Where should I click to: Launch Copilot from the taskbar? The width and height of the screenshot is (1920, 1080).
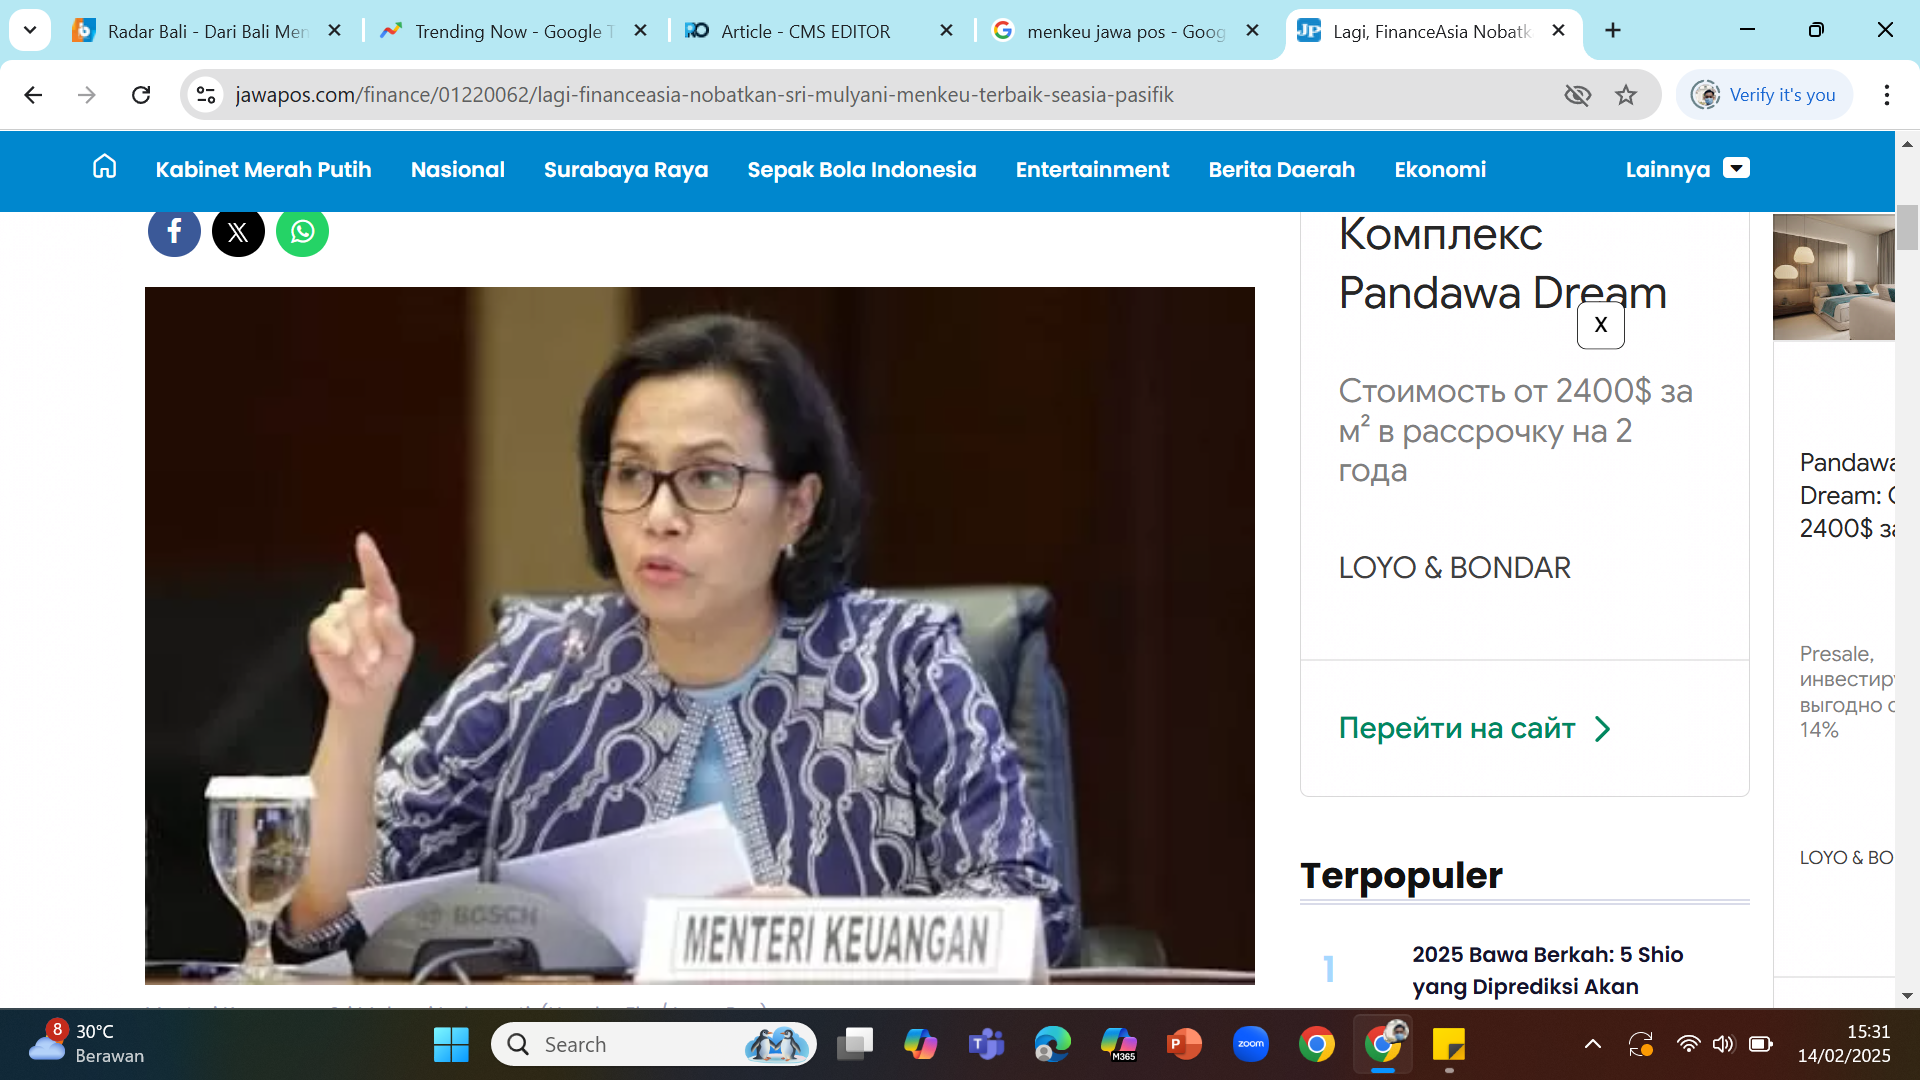coord(920,1045)
